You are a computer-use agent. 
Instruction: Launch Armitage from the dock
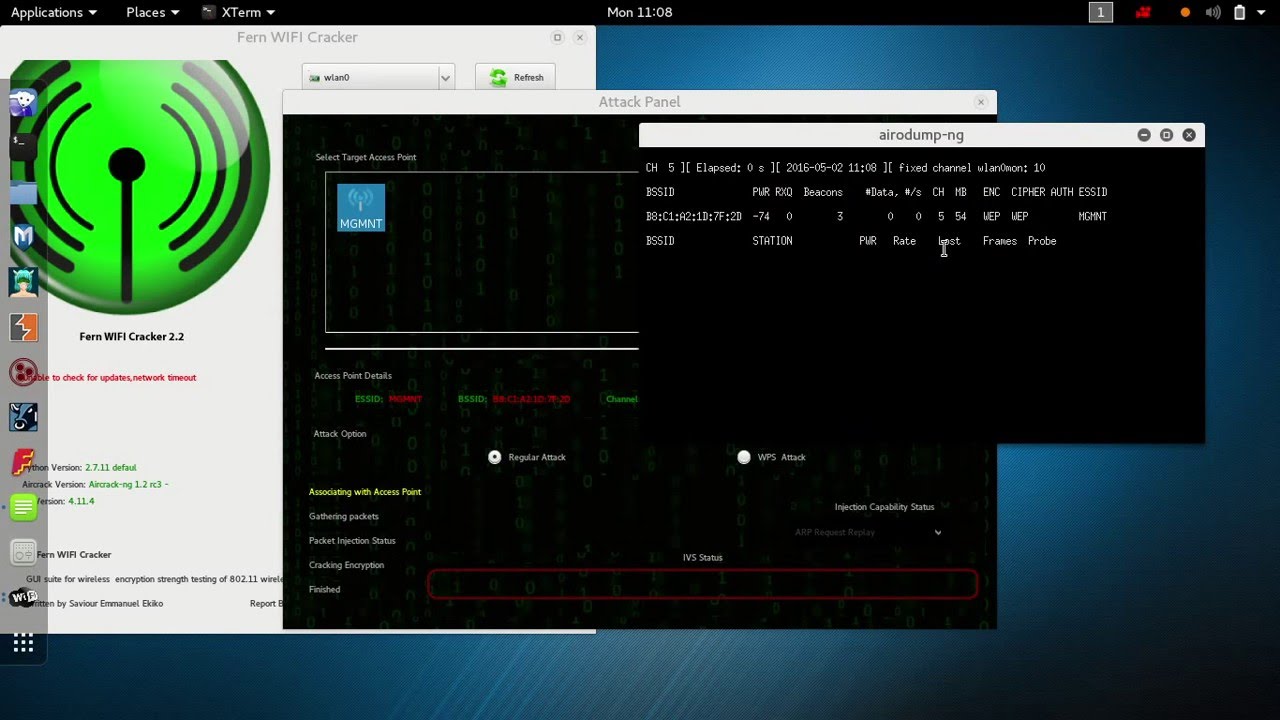pos(23,282)
